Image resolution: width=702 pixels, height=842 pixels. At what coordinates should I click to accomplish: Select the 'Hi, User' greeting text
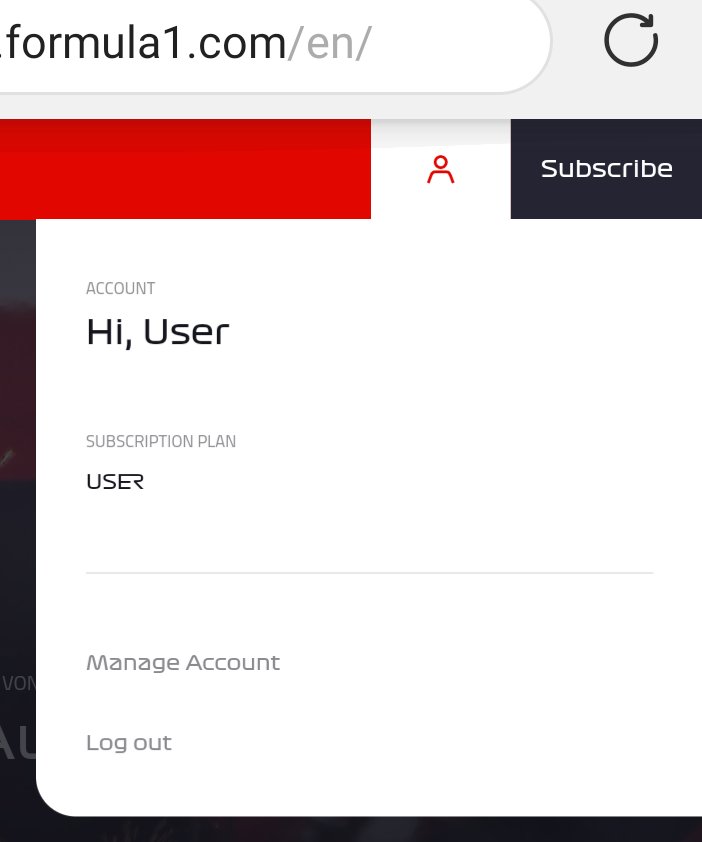point(158,332)
